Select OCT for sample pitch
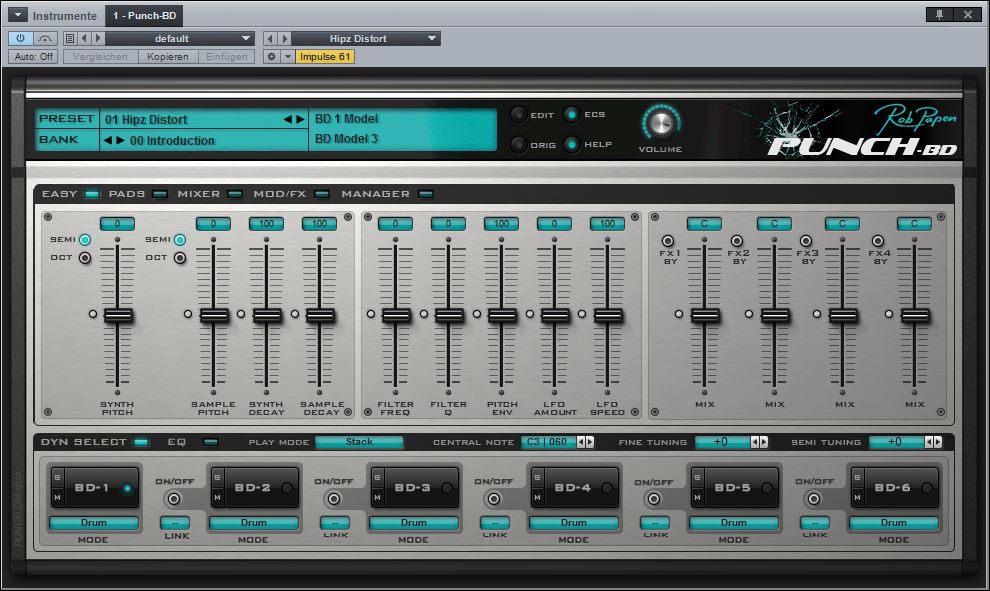Viewport: 990px width, 591px height. 180,258
